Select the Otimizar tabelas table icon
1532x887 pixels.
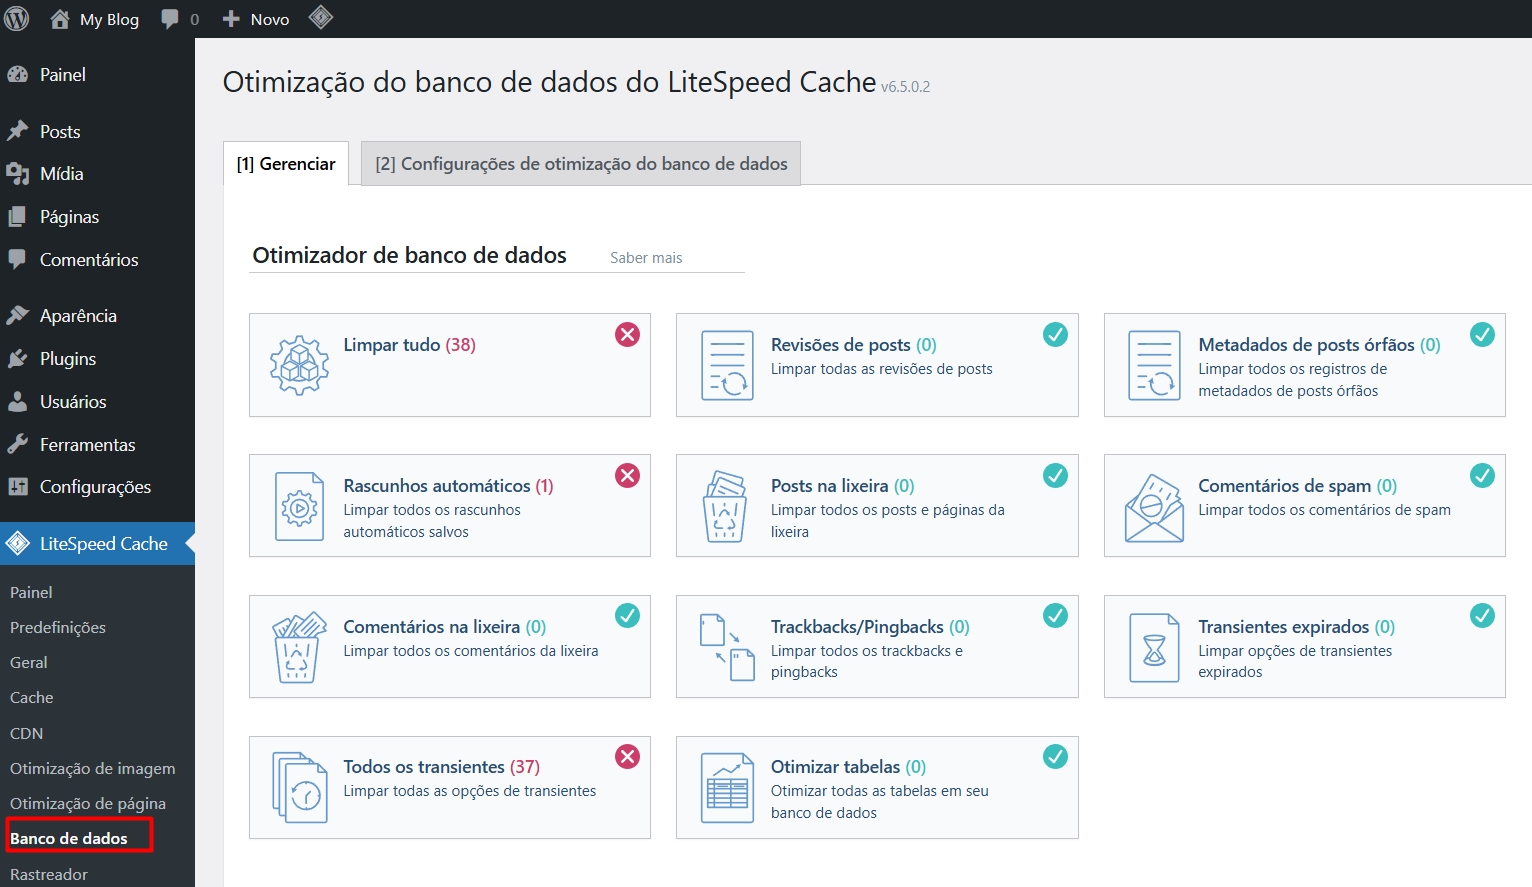[x=726, y=788]
